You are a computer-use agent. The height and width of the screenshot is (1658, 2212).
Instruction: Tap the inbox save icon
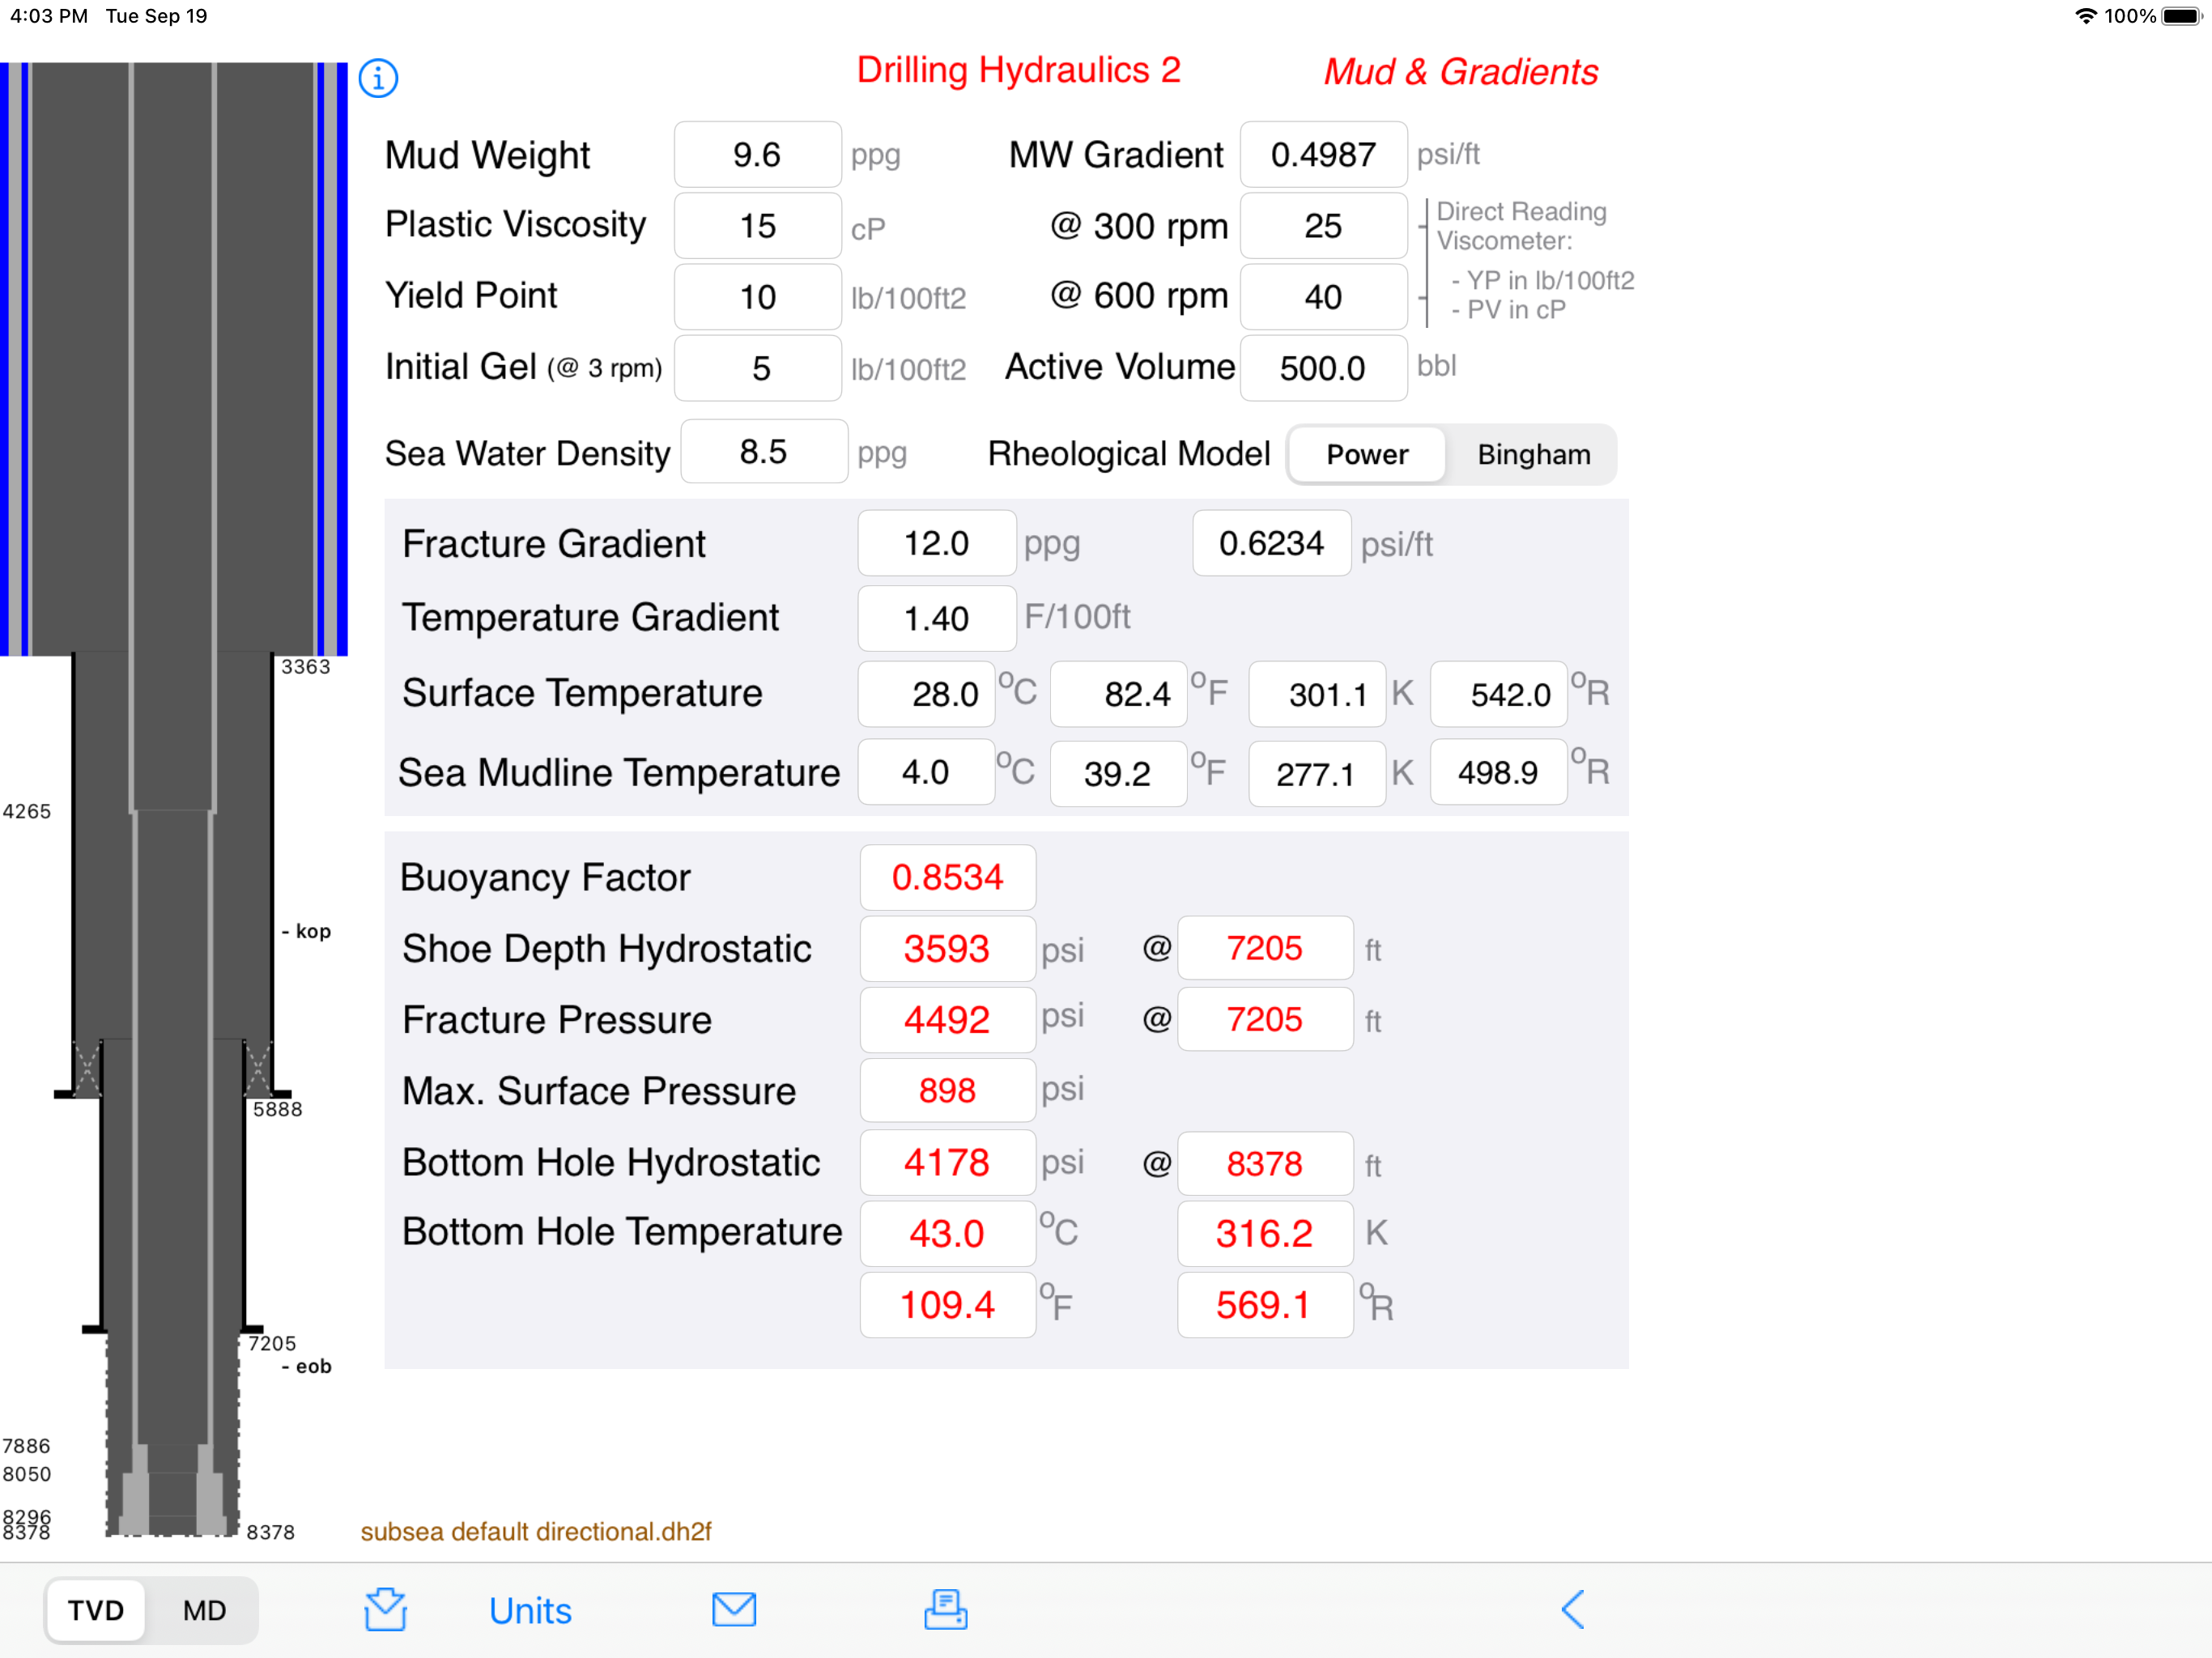tap(385, 1609)
